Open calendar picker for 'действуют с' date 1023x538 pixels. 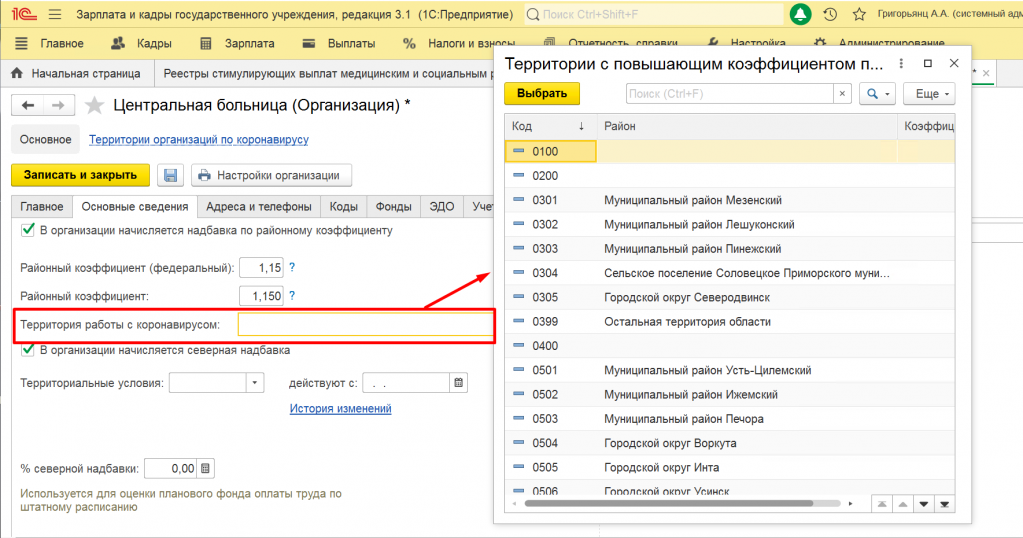pos(458,383)
